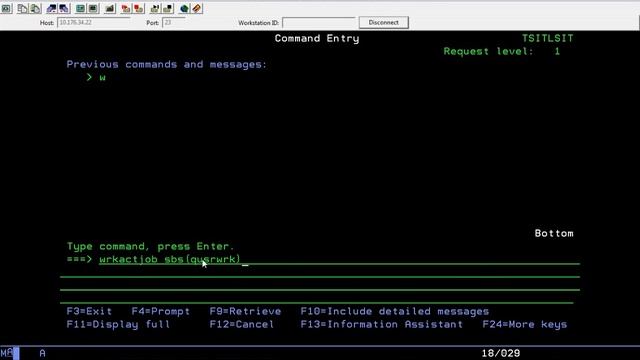This screenshot has height=360, width=640.
Task: Click the 'Command Entry' screen title
Action: click(317, 38)
